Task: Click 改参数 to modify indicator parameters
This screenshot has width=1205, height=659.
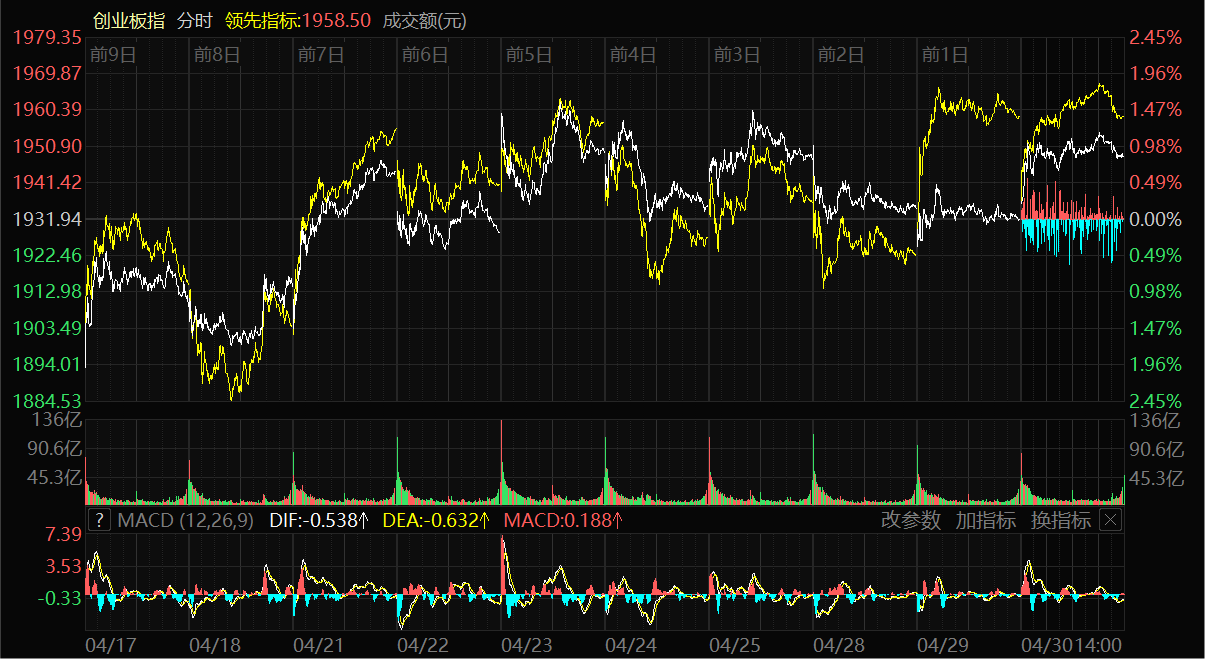Action: click(x=911, y=520)
